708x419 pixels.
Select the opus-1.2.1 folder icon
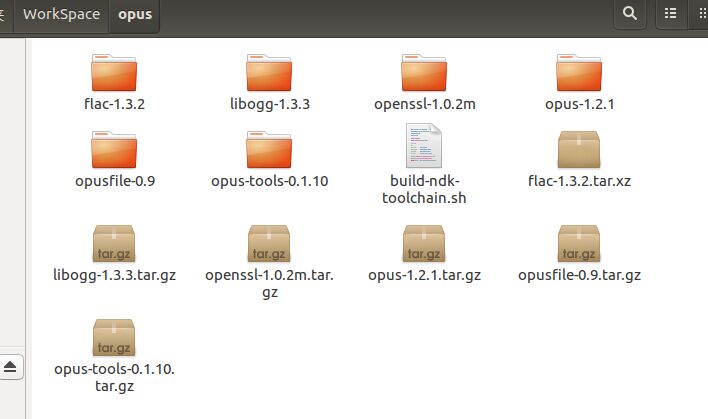pos(579,73)
